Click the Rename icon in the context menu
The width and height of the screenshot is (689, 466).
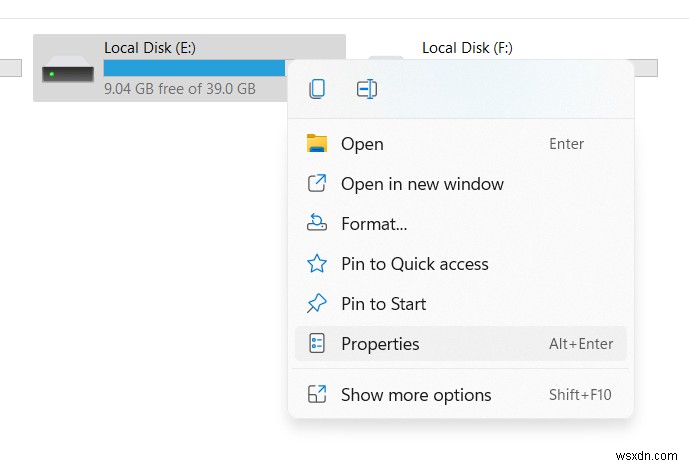(x=366, y=89)
